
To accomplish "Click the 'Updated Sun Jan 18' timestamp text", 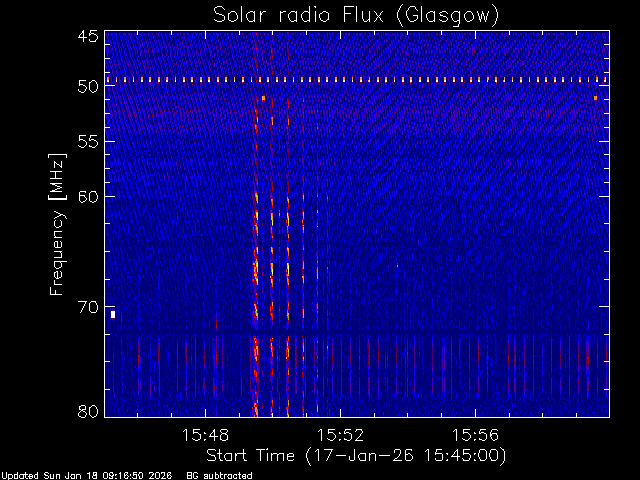I will 87,476.
